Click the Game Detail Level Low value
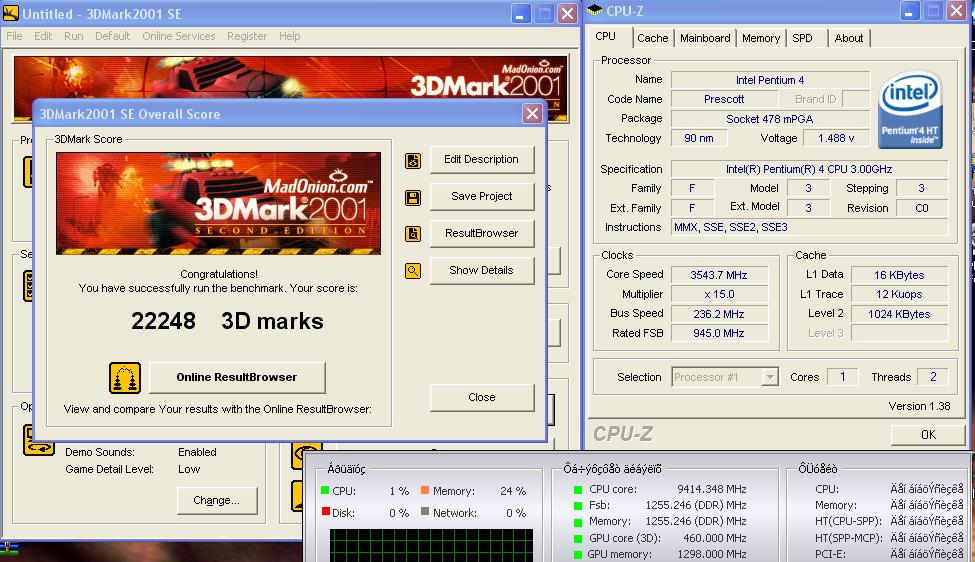 (x=189, y=469)
